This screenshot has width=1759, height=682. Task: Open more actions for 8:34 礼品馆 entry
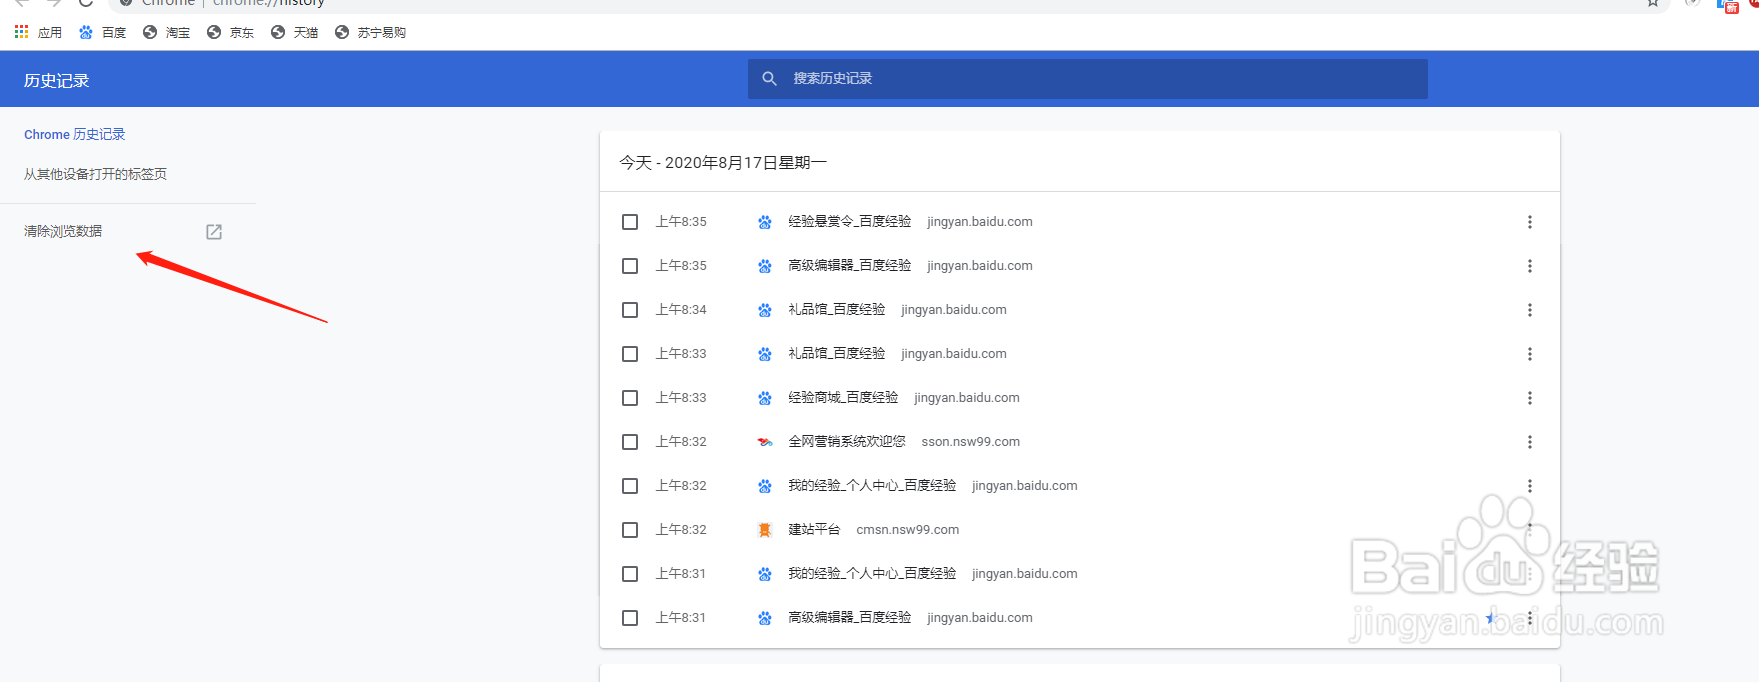click(1529, 310)
